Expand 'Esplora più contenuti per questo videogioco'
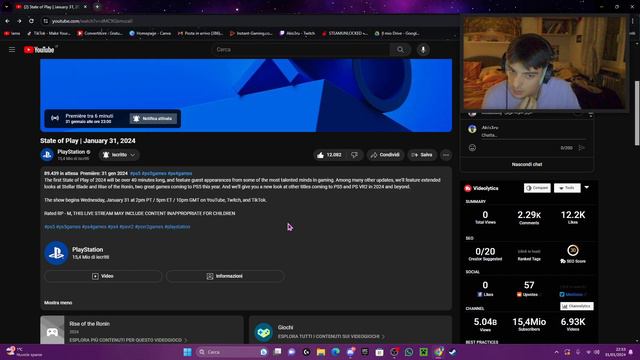This screenshot has width=640, height=360. coord(128,340)
